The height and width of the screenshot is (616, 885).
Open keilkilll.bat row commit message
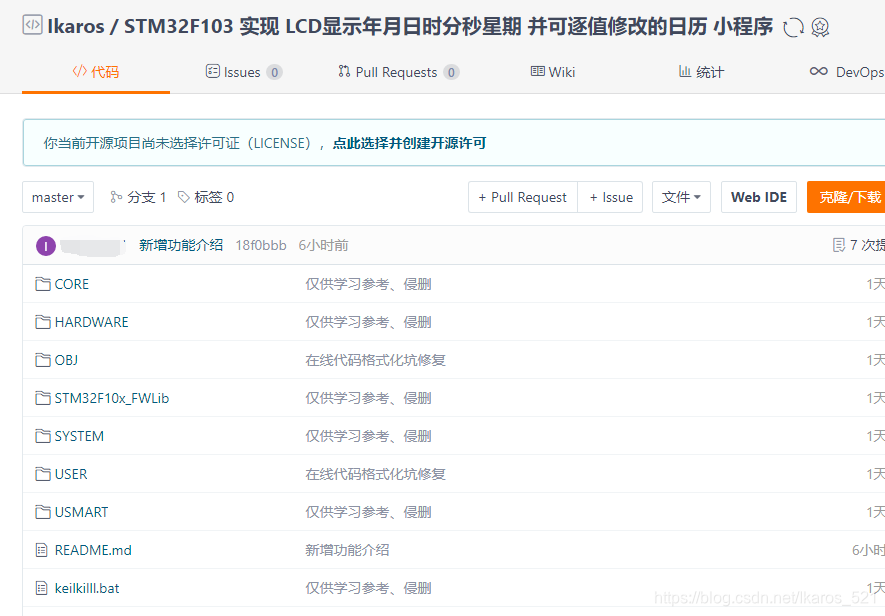(368, 588)
